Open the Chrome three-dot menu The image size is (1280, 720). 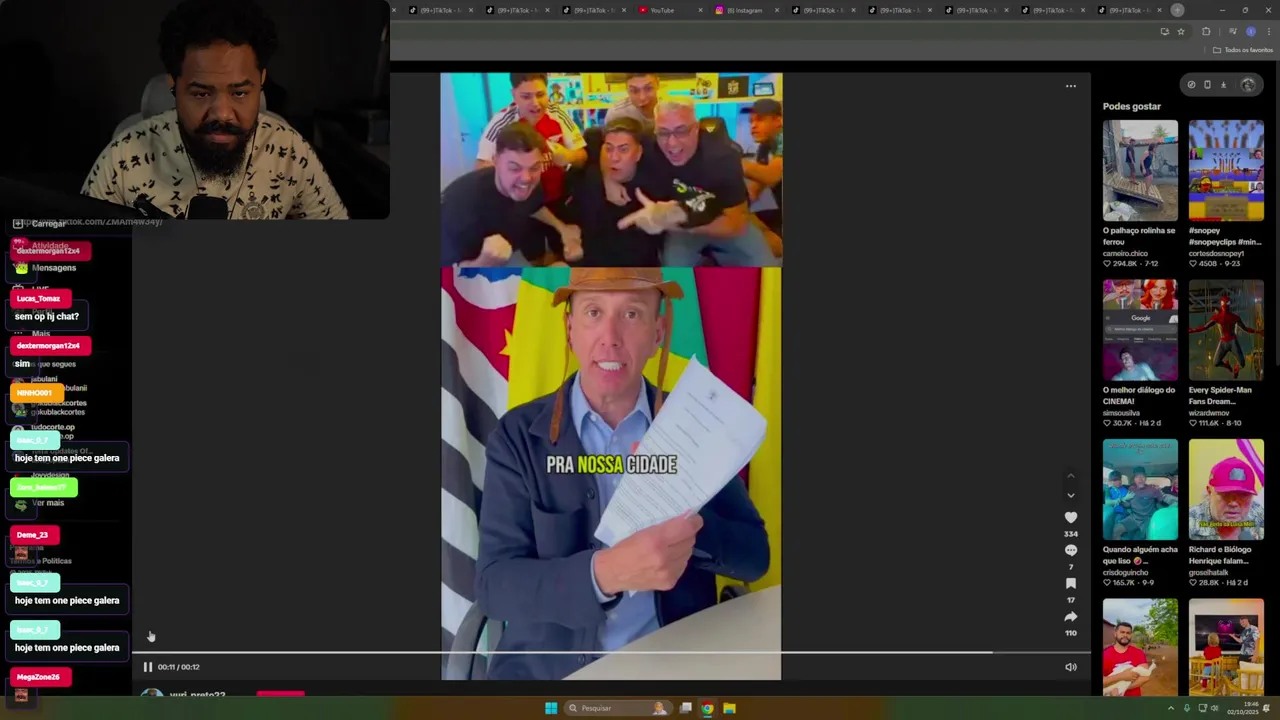(x=1267, y=32)
